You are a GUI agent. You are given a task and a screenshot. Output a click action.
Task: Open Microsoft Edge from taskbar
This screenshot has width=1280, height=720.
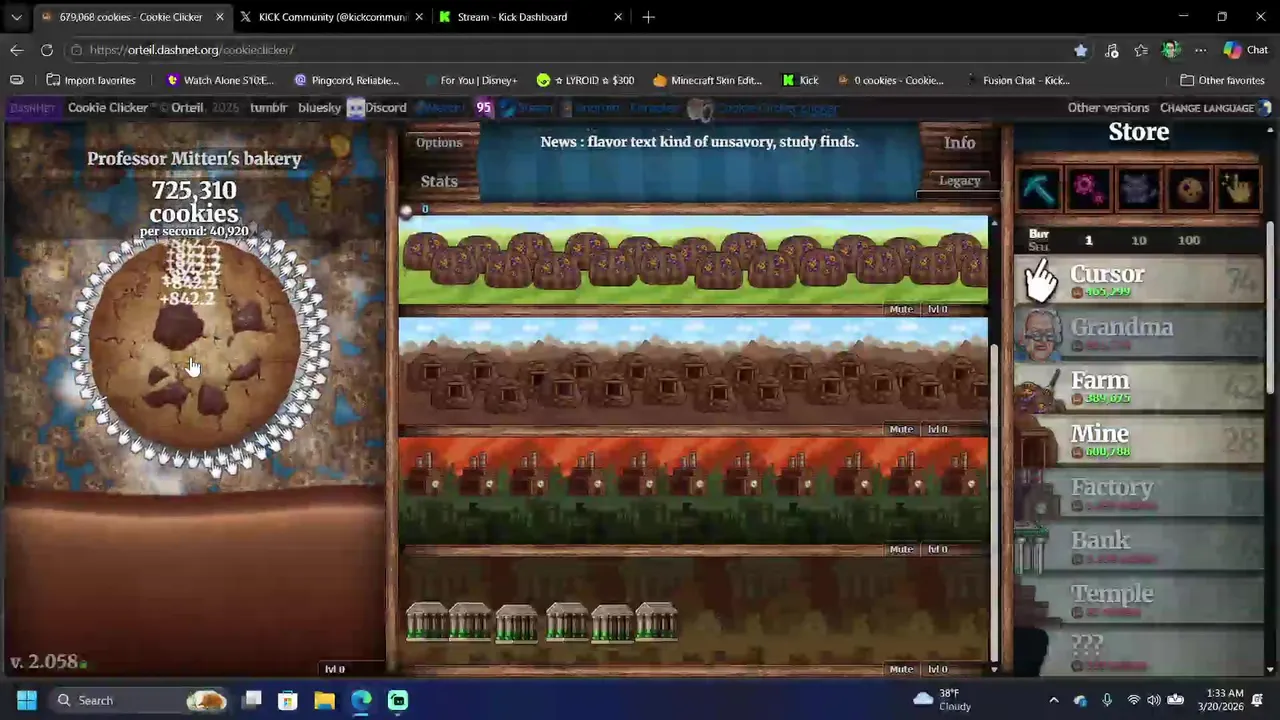pyautogui.click(x=361, y=700)
